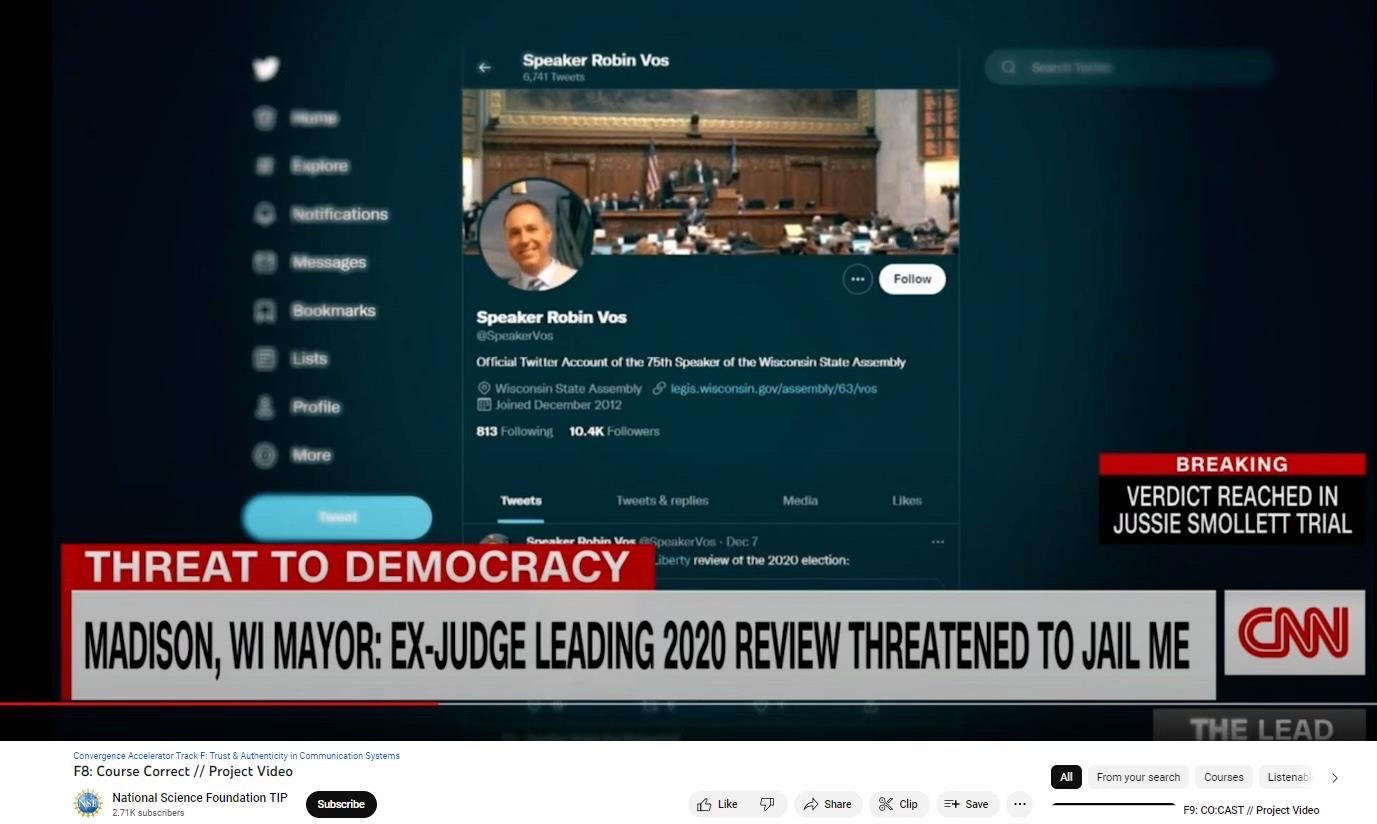This screenshot has width=1377, height=824.
Task: Select the Likes tab
Action: tap(907, 501)
